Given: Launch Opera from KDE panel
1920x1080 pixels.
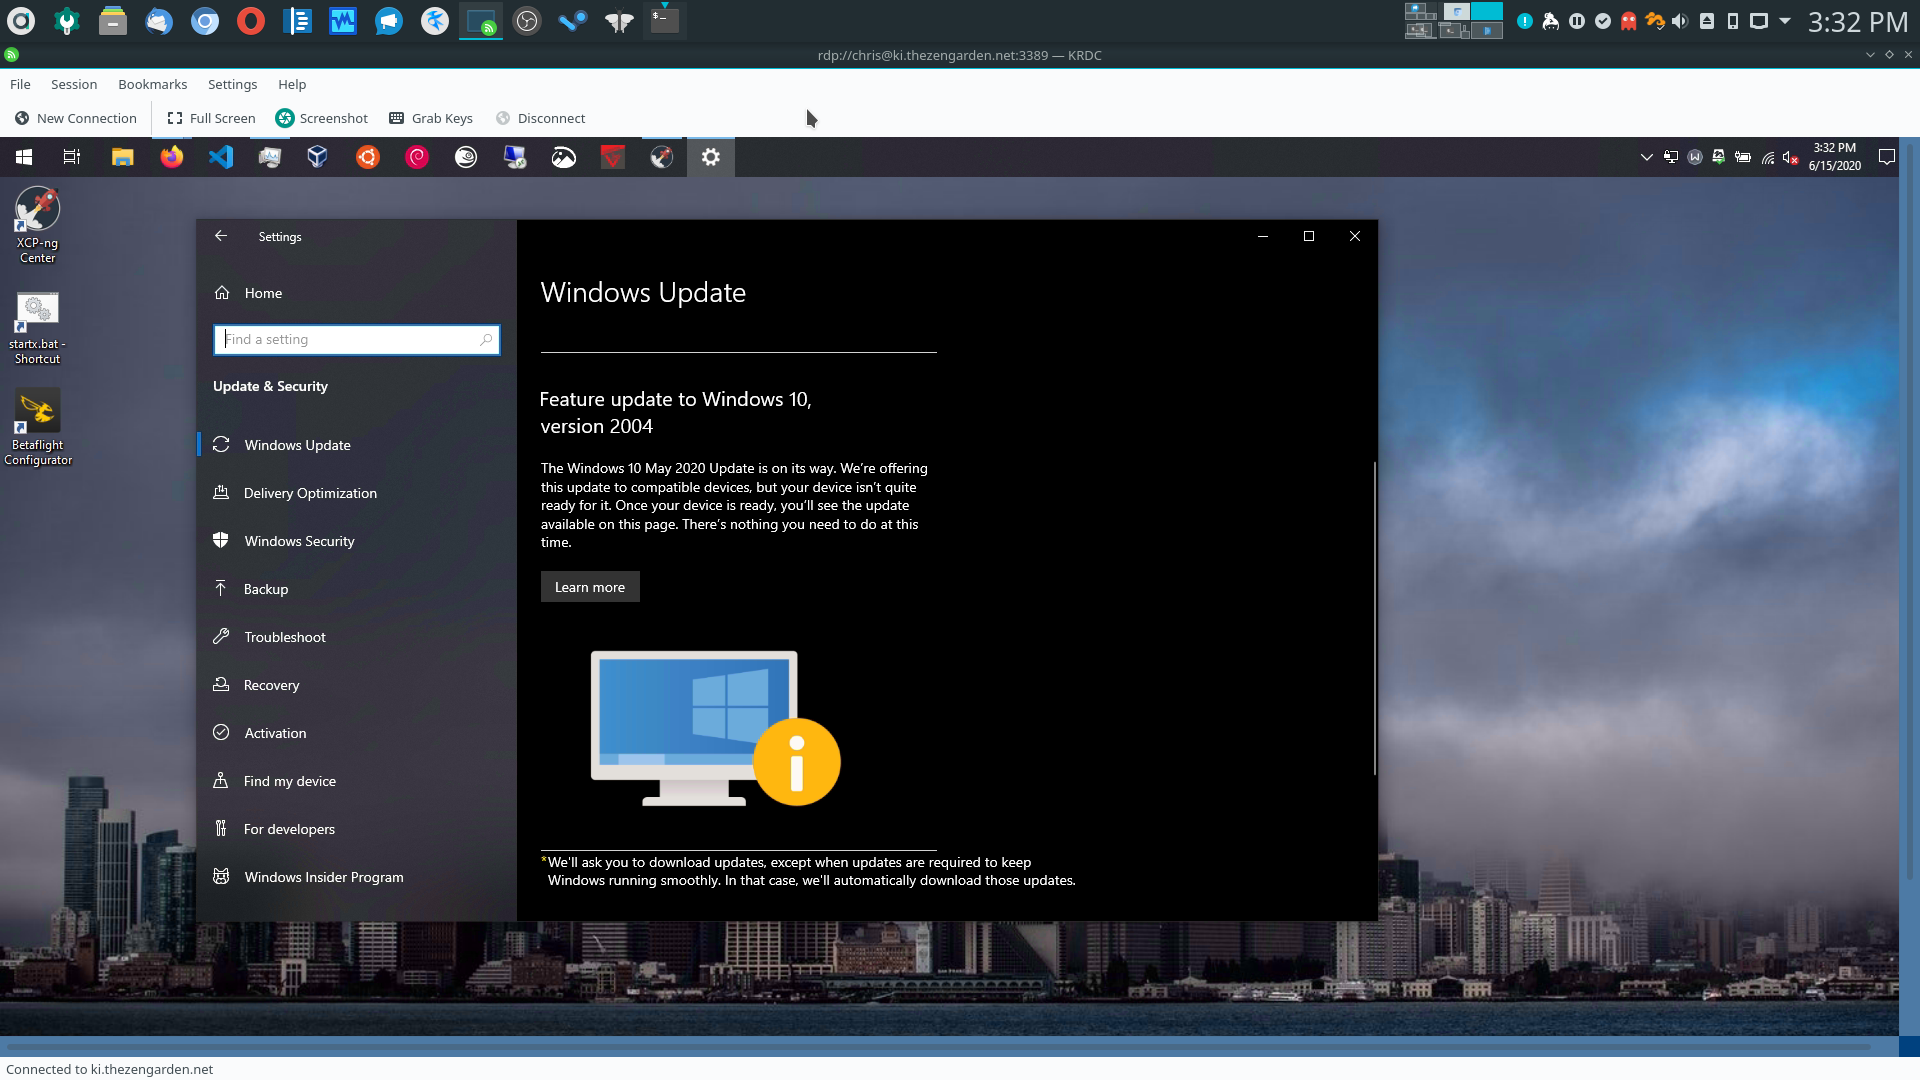Looking at the screenshot, I should point(251,20).
